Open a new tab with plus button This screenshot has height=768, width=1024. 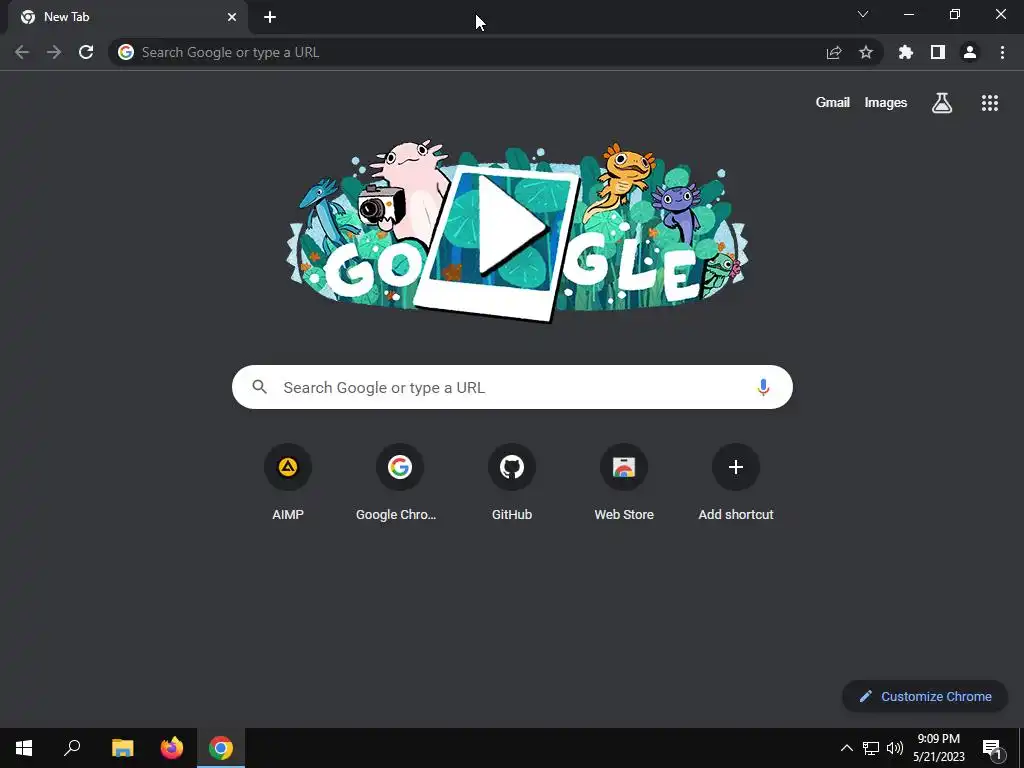(270, 17)
